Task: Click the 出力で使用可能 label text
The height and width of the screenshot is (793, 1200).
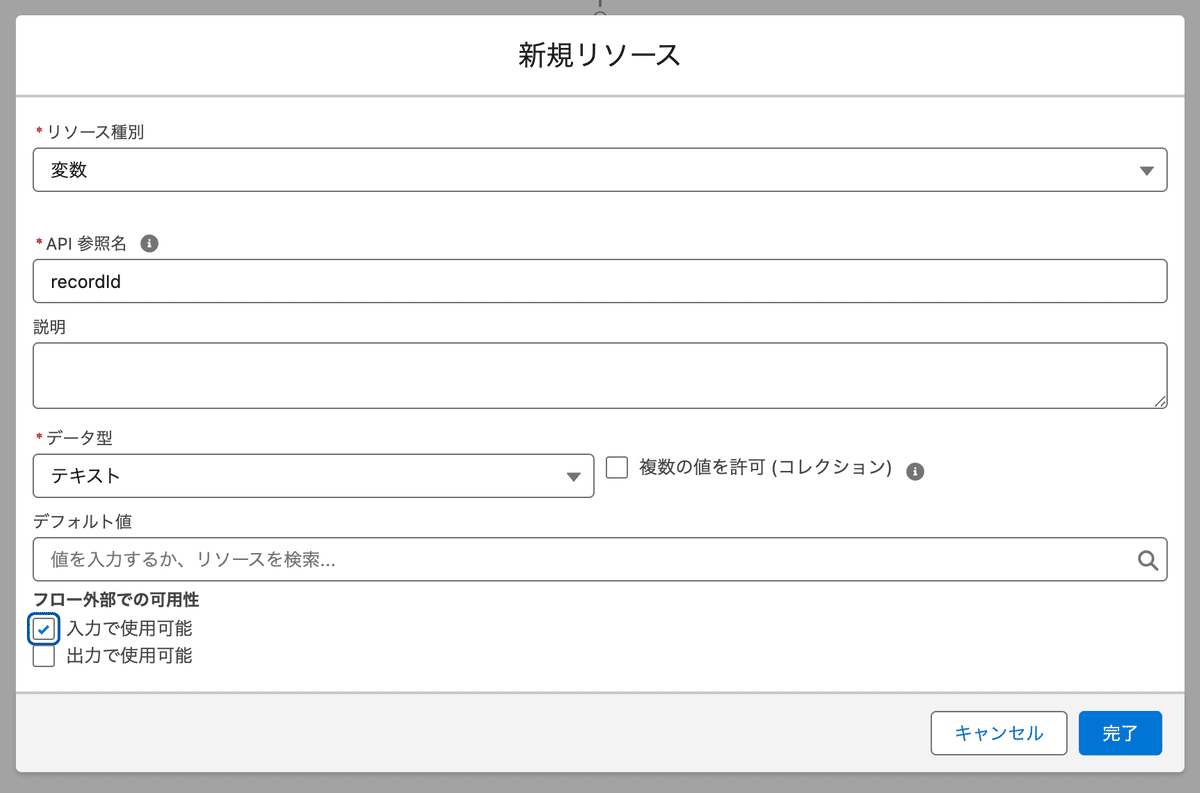Action: [129, 656]
